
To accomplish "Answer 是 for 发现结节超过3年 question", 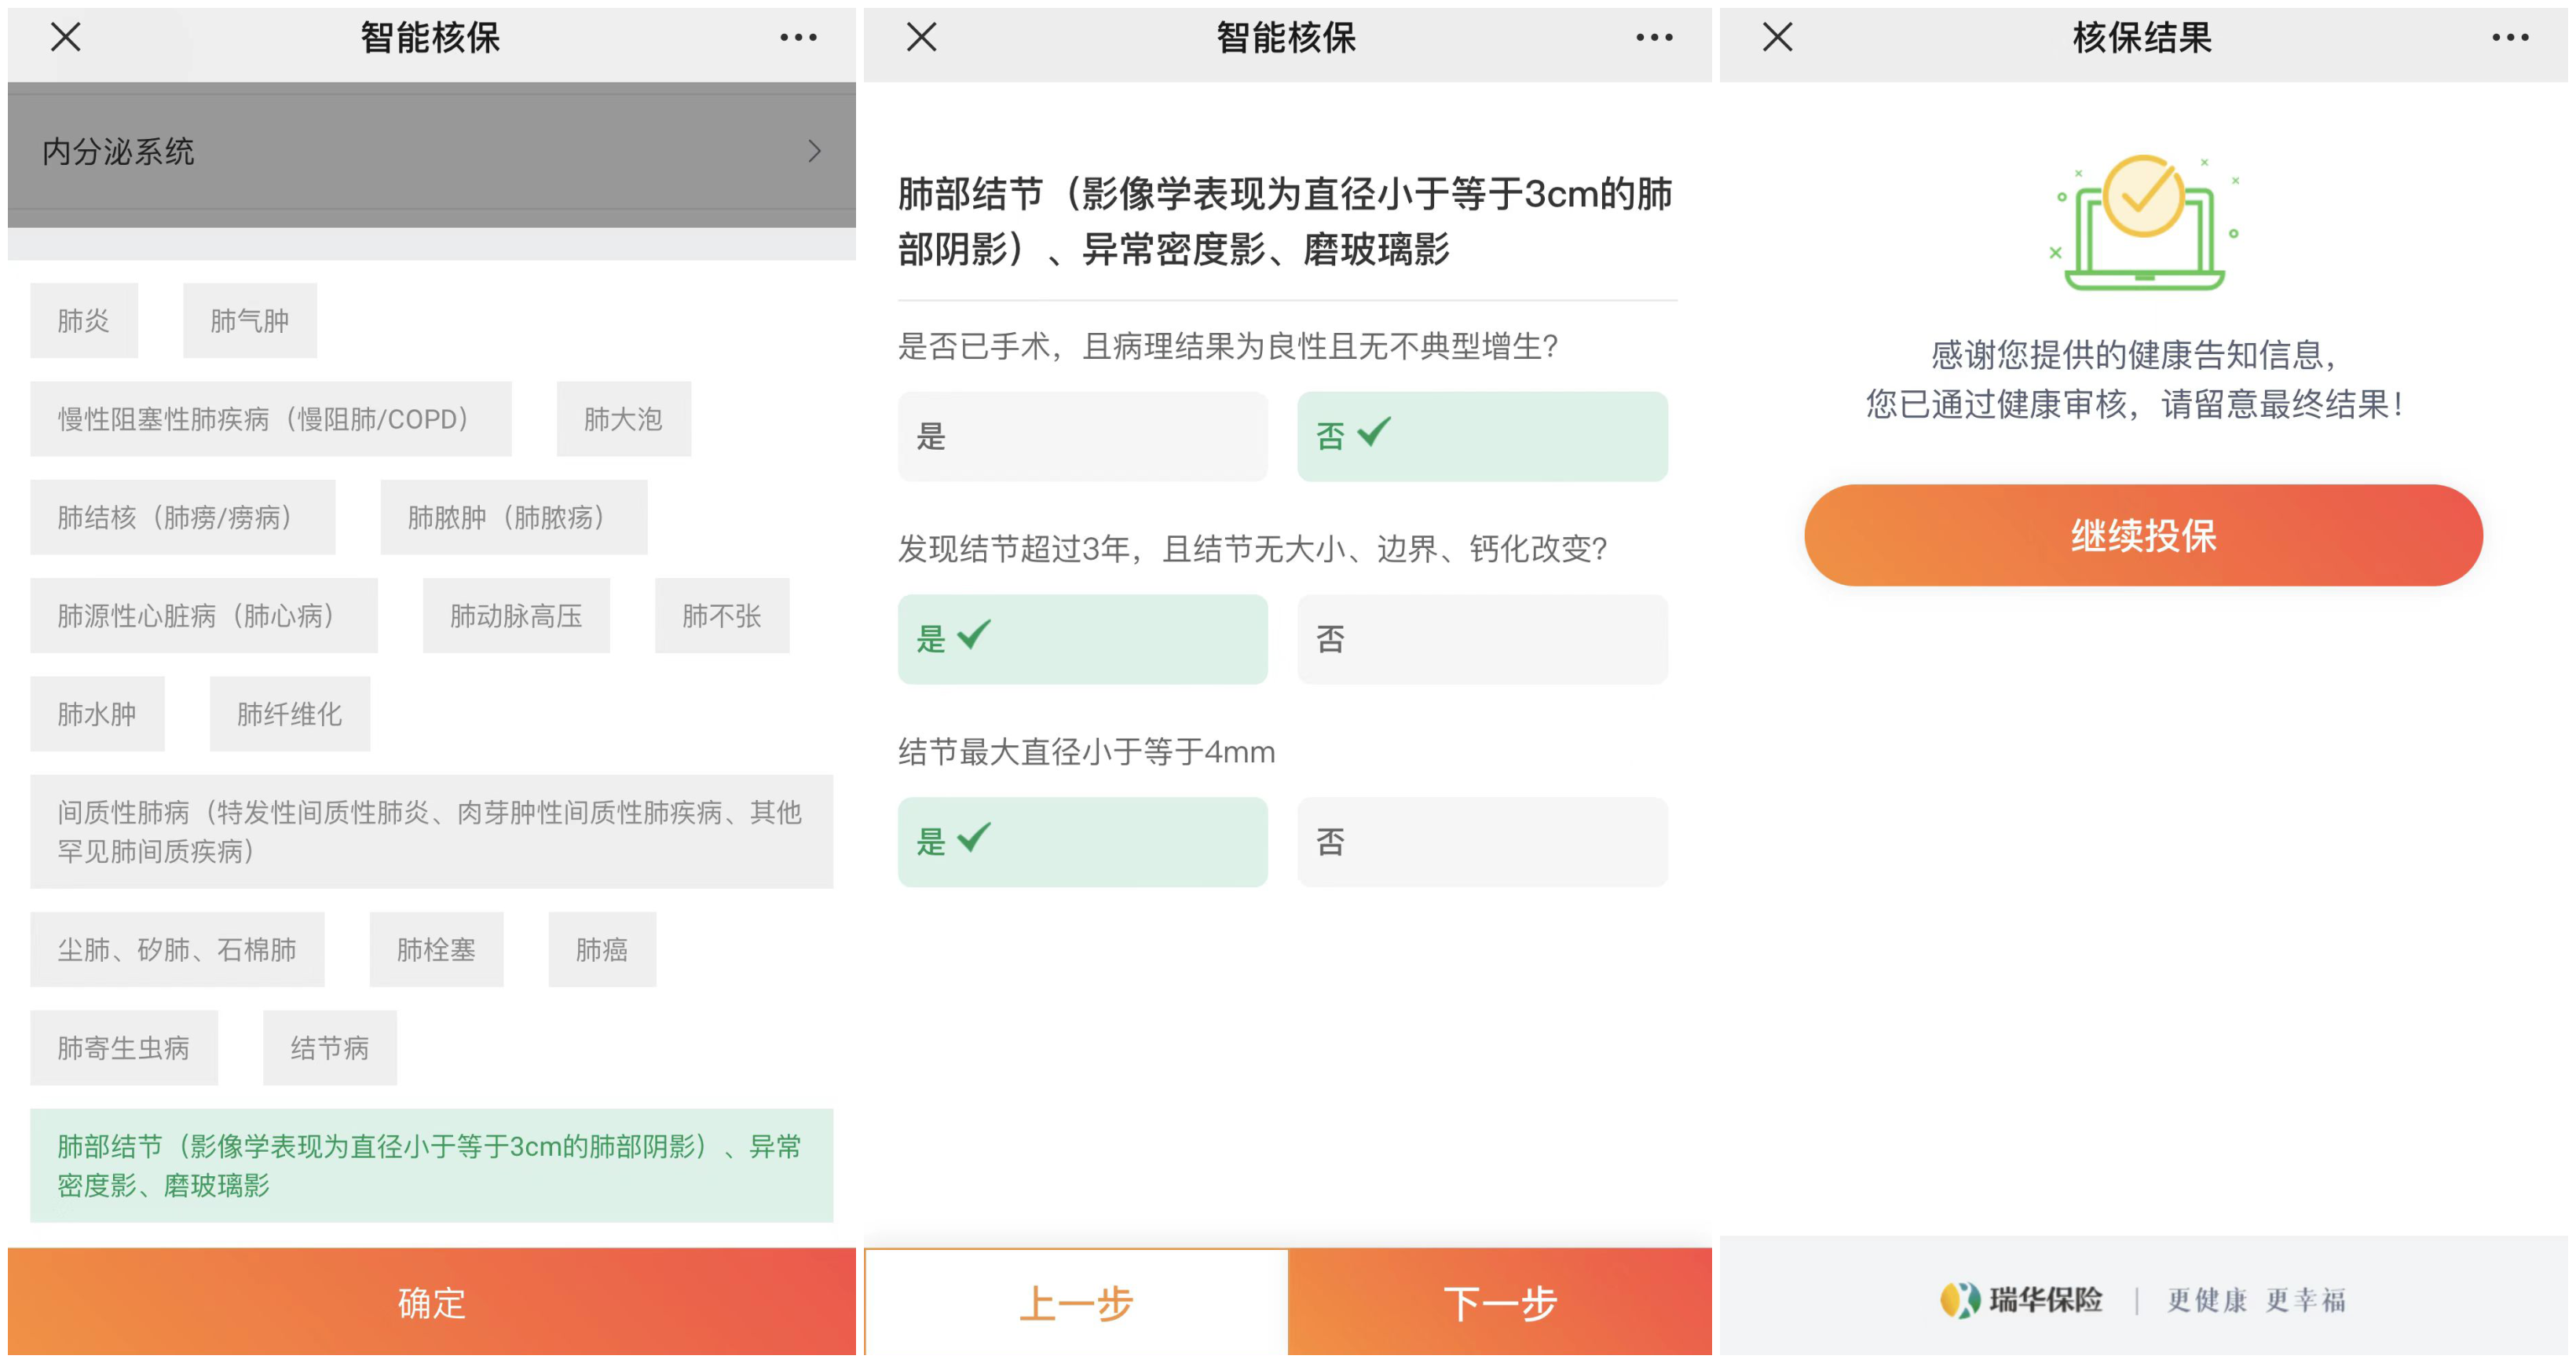I will coord(1083,640).
